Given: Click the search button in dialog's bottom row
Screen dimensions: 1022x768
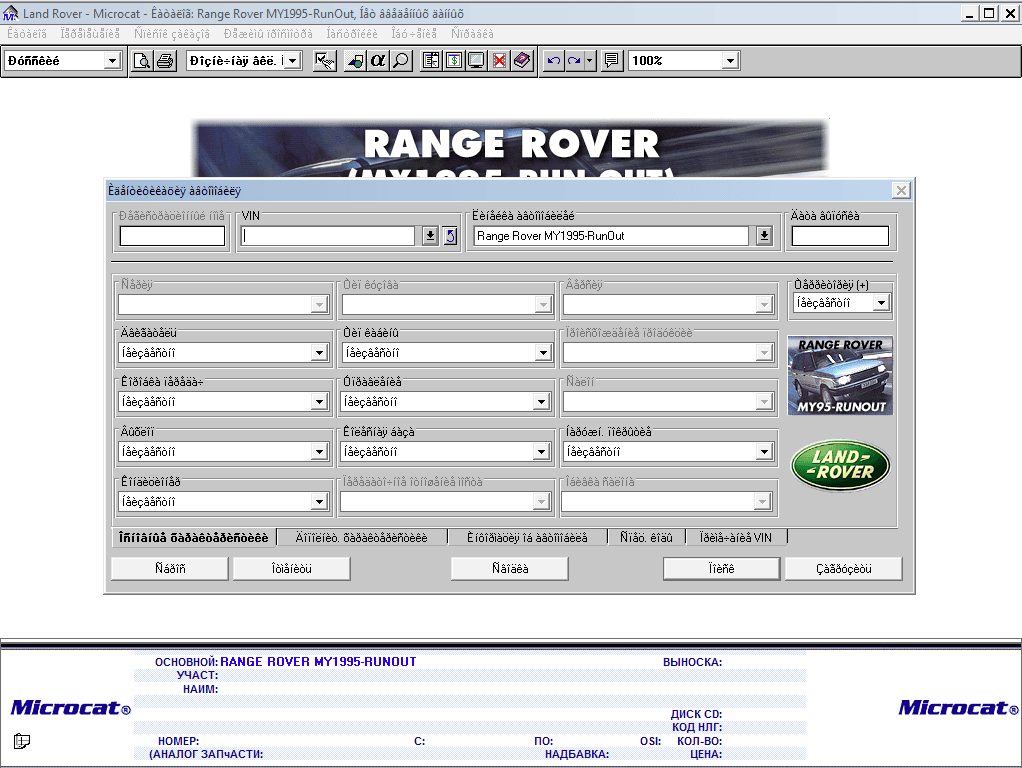Looking at the screenshot, I should tap(722, 569).
